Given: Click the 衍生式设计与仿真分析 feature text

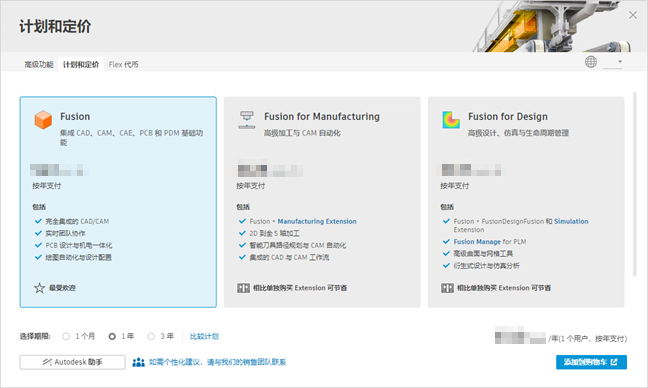Looking at the screenshot, I should click(x=486, y=266).
